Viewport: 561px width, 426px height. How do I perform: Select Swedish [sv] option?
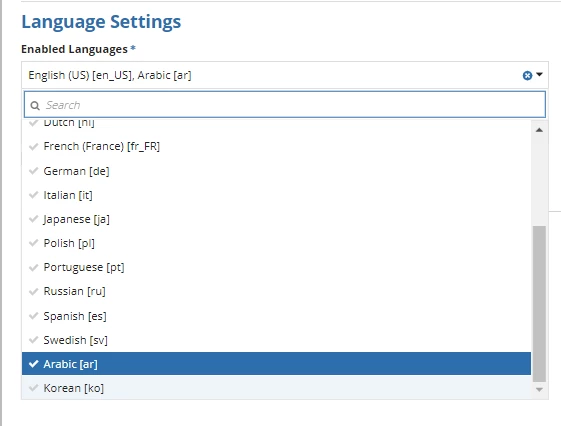tap(276, 340)
